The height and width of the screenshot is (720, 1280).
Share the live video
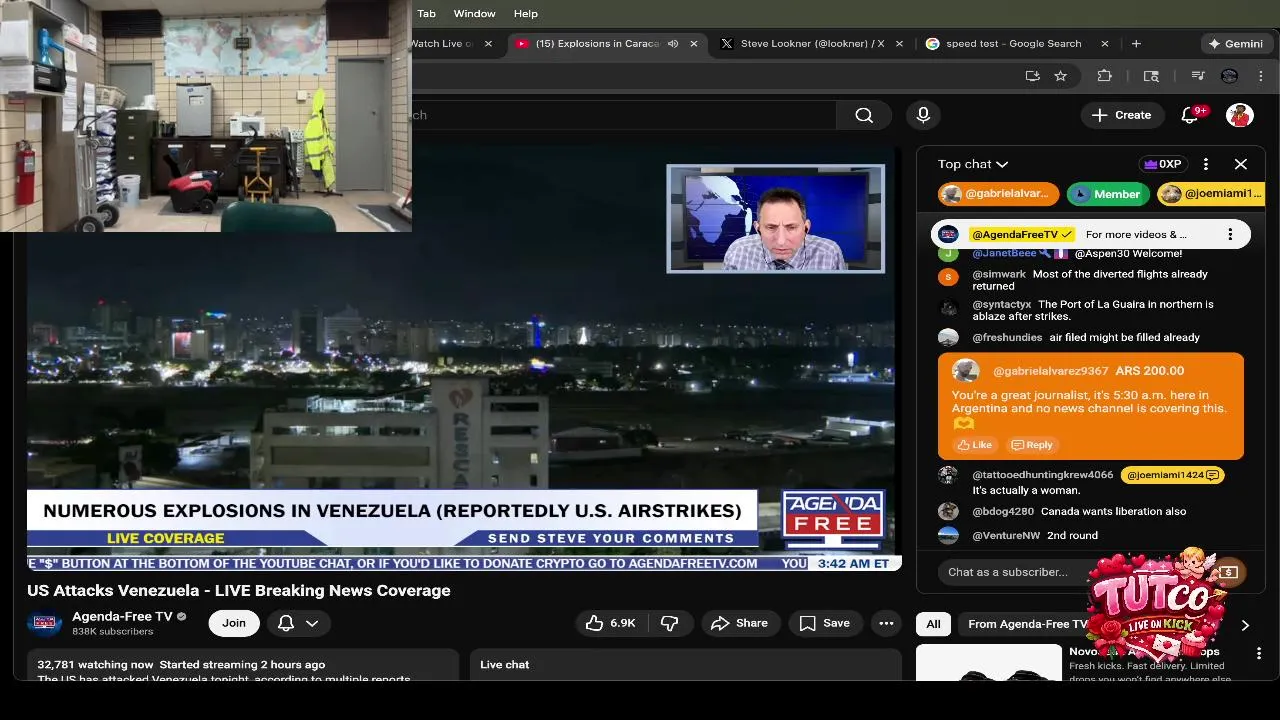739,623
